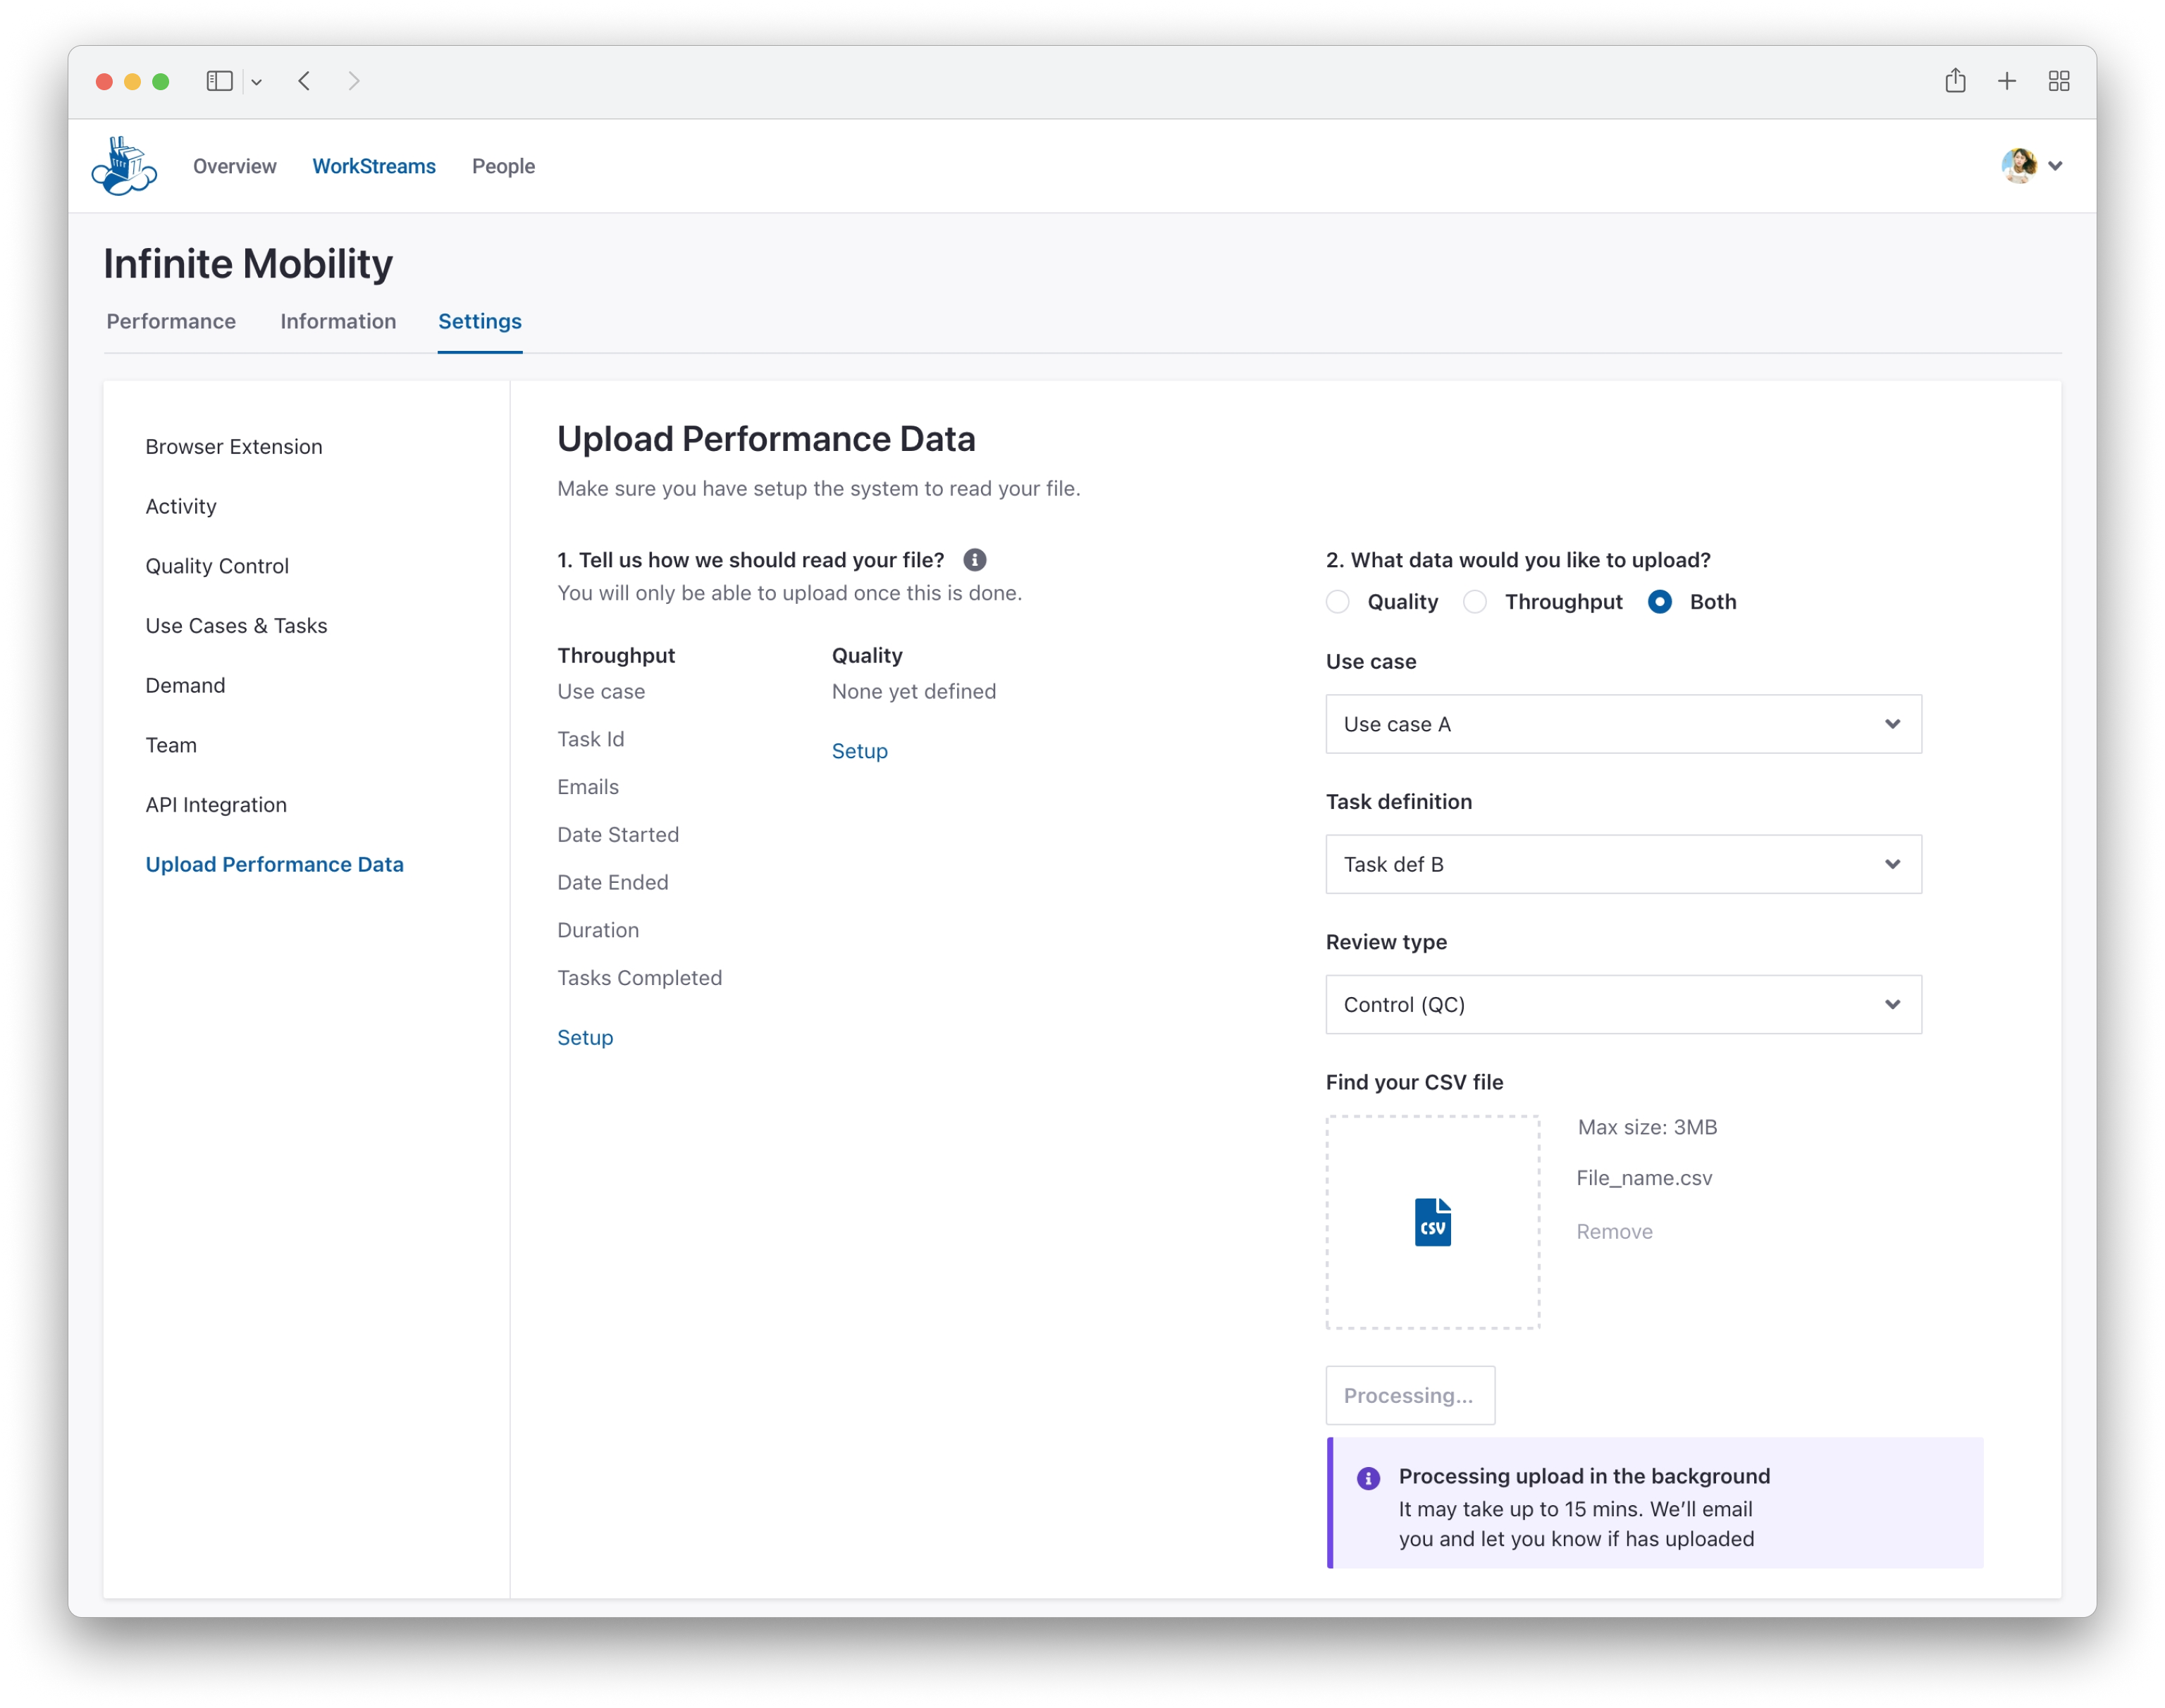Click Setup link under Throughput

[585, 1038]
